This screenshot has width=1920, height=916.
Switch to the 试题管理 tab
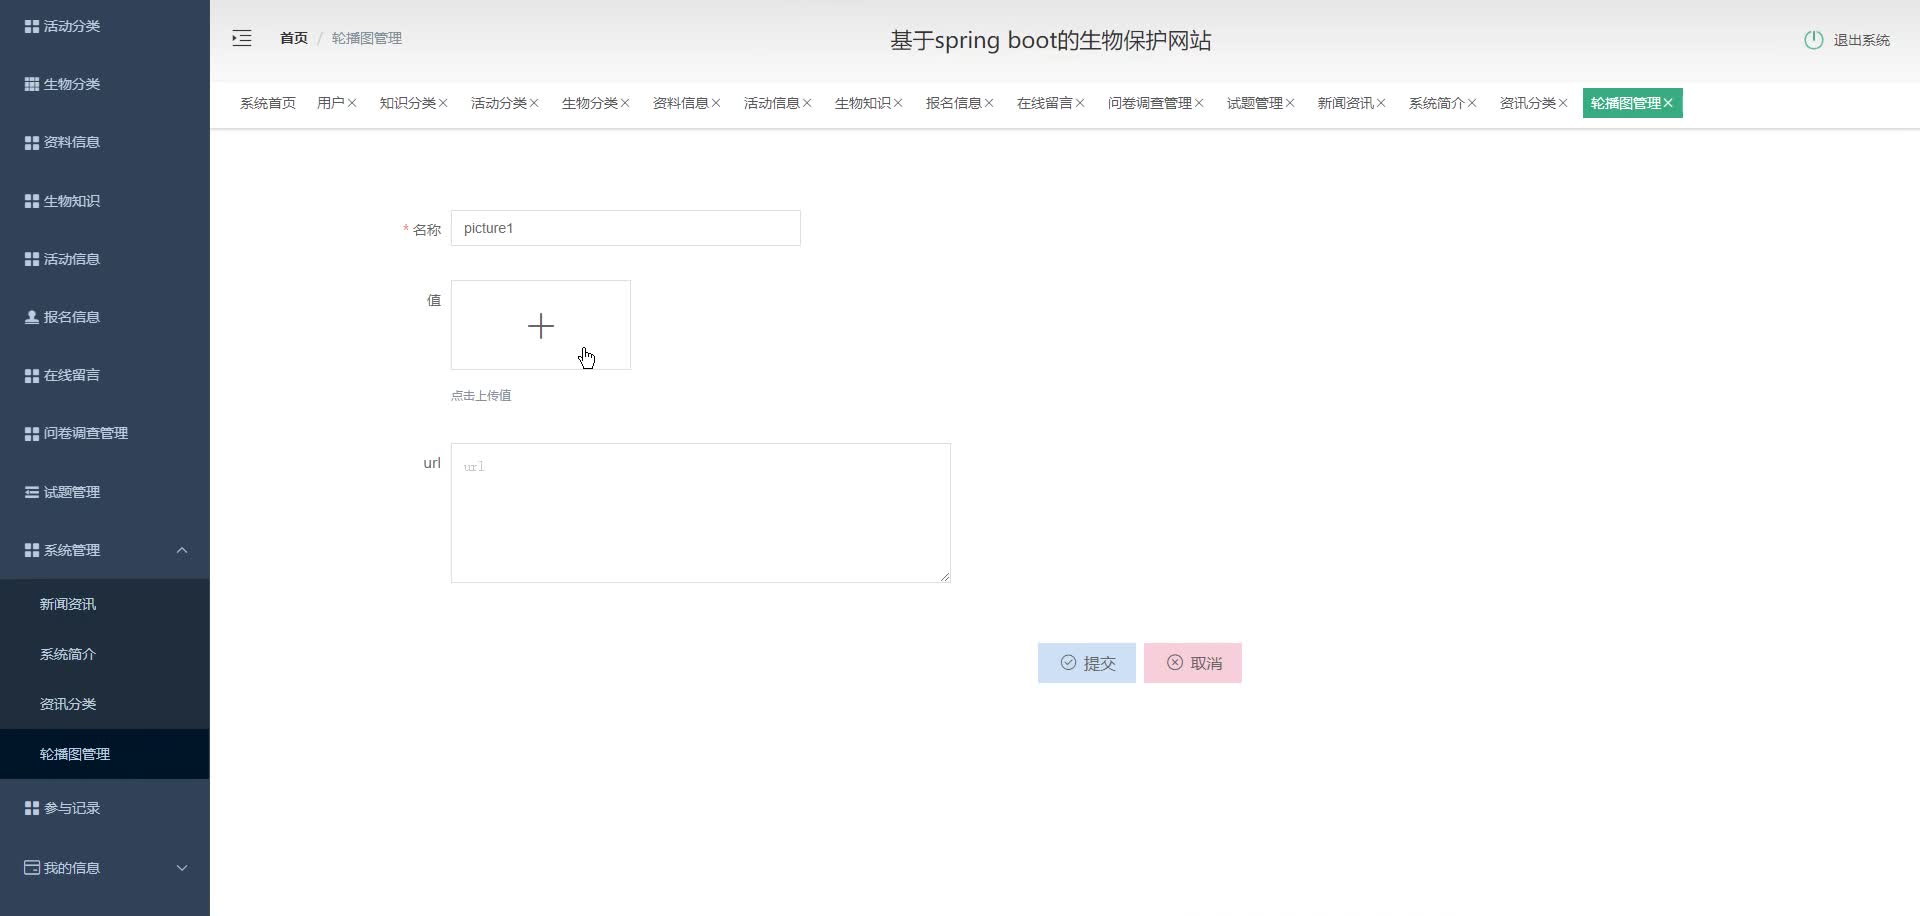1255,103
